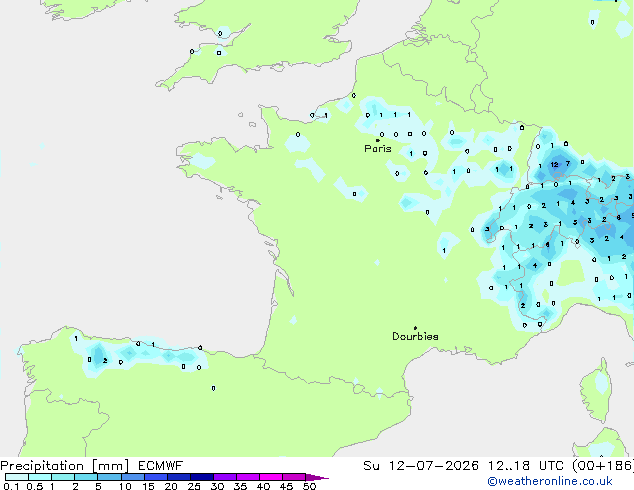Click the legend label 50
Screen dimensions: 634x490
tap(309, 486)
